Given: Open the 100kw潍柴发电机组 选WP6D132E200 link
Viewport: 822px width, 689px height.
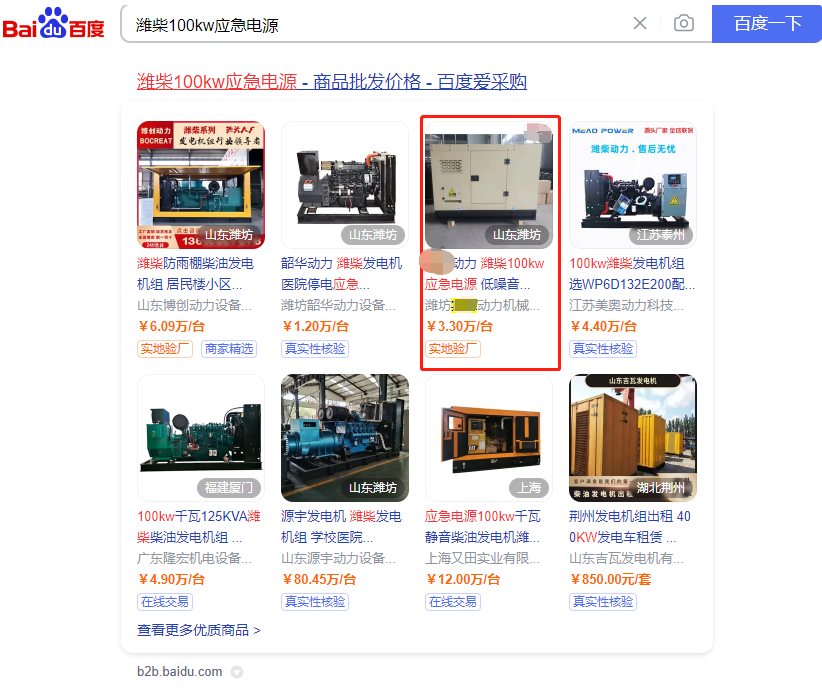Looking at the screenshot, I should click(632, 274).
